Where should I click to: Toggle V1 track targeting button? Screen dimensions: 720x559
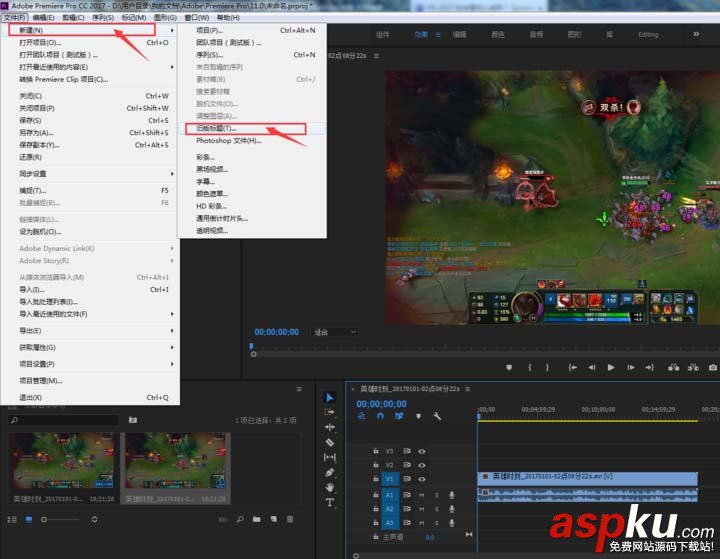coord(389,479)
